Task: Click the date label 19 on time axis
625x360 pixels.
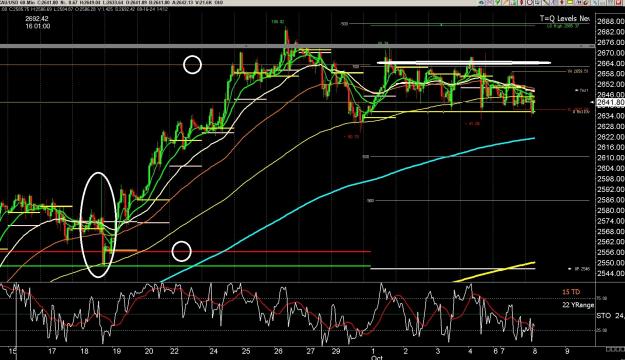Action: click(x=116, y=352)
